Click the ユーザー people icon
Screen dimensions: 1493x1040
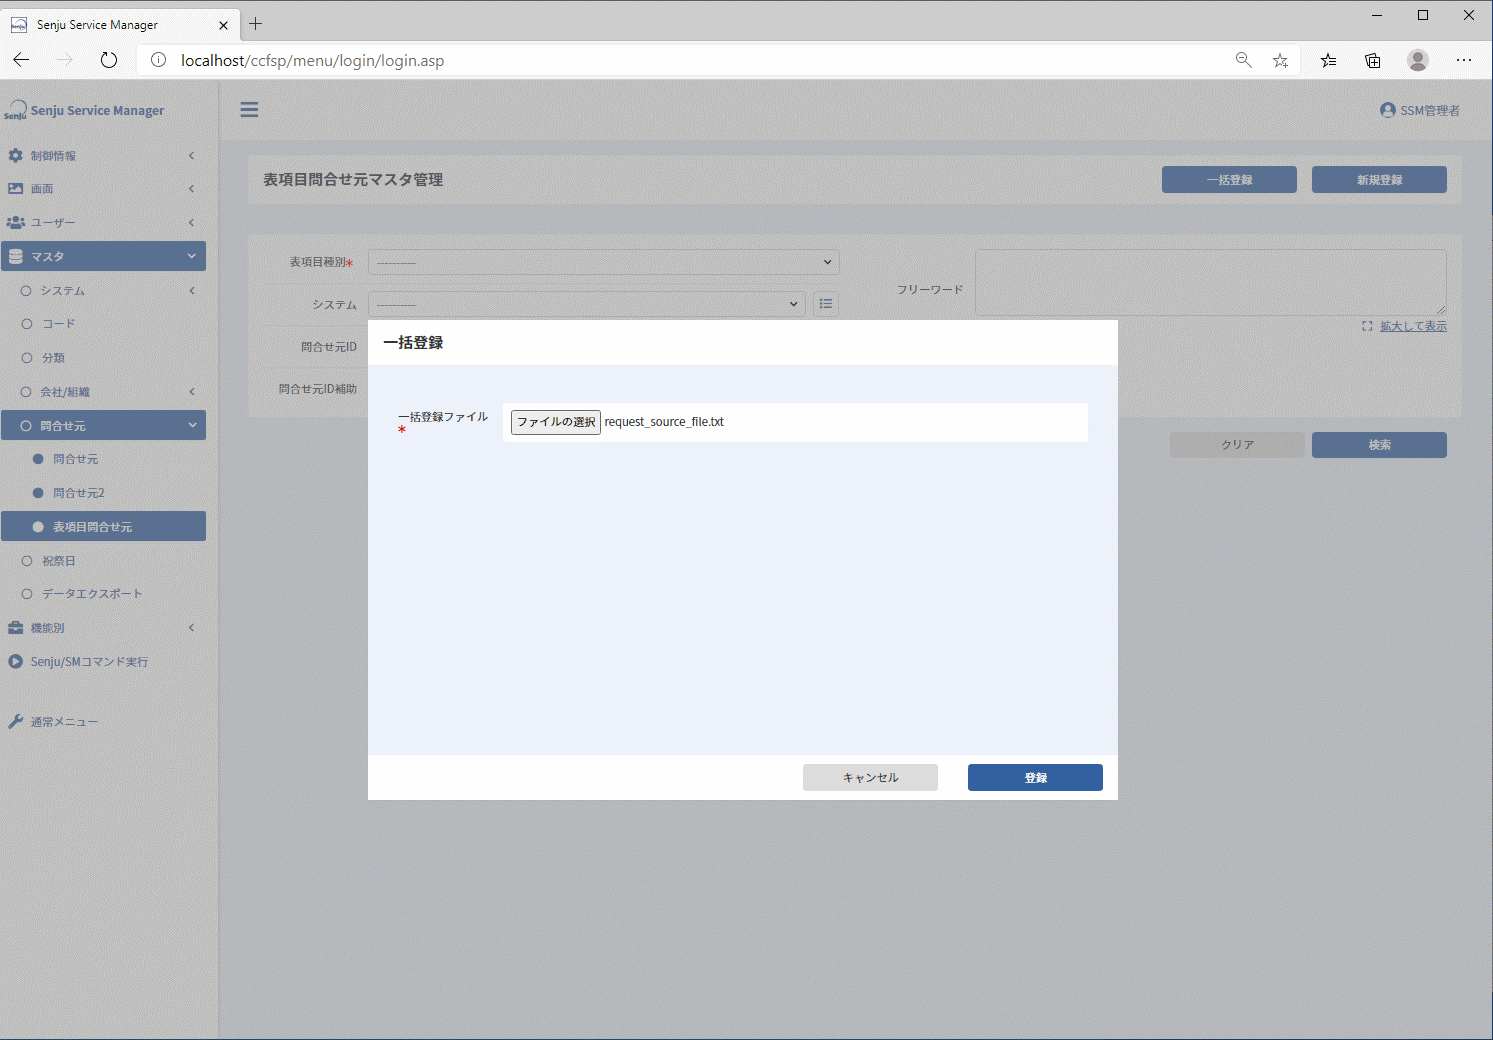(x=15, y=223)
